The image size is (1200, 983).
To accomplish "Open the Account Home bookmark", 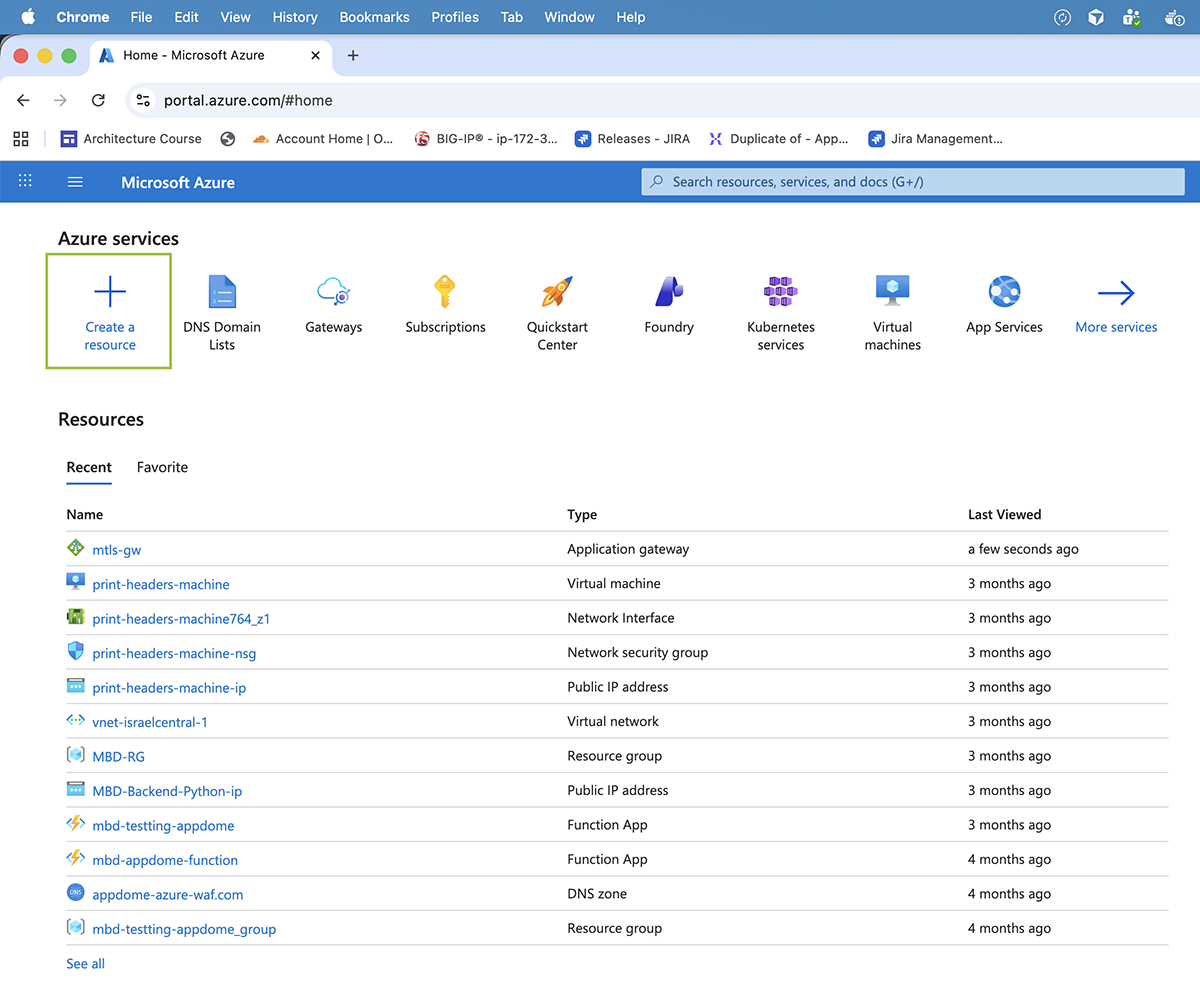I will 323,139.
